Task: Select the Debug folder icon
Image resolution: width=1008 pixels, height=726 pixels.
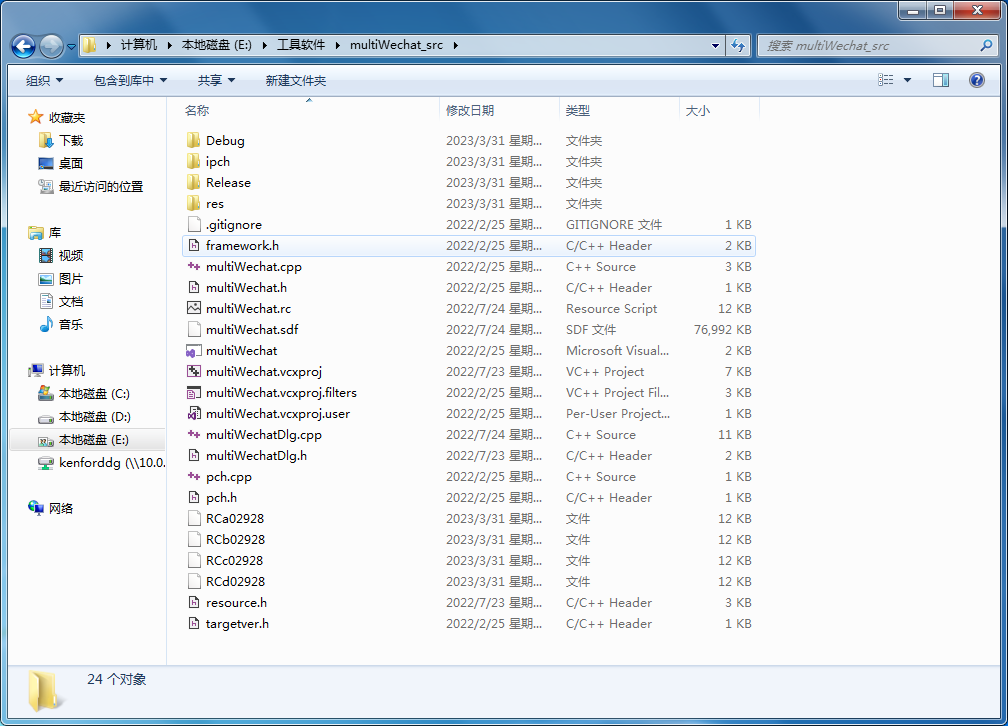Action: click(194, 140)
